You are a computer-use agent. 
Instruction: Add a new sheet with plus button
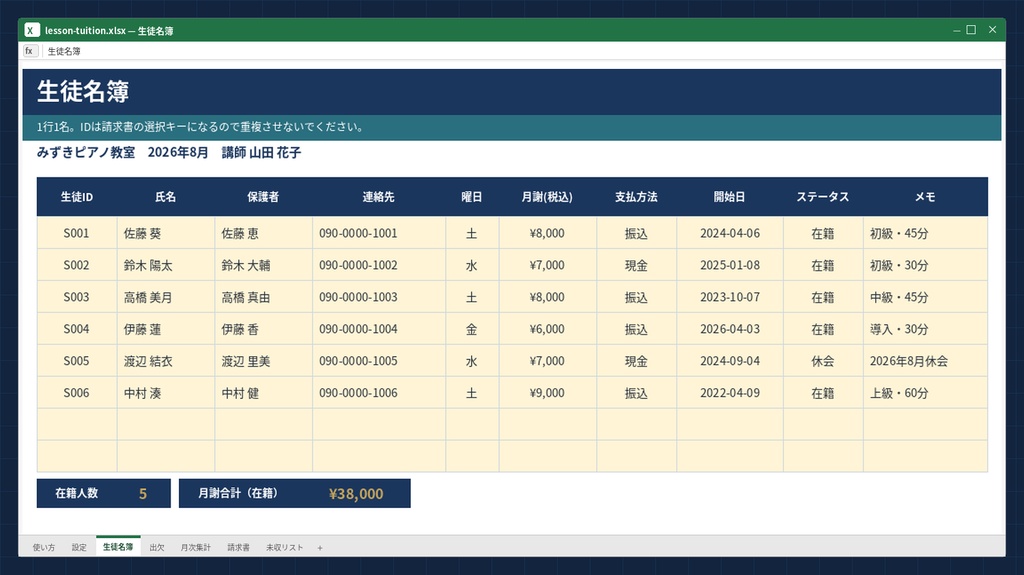click(x=320, y=548)
